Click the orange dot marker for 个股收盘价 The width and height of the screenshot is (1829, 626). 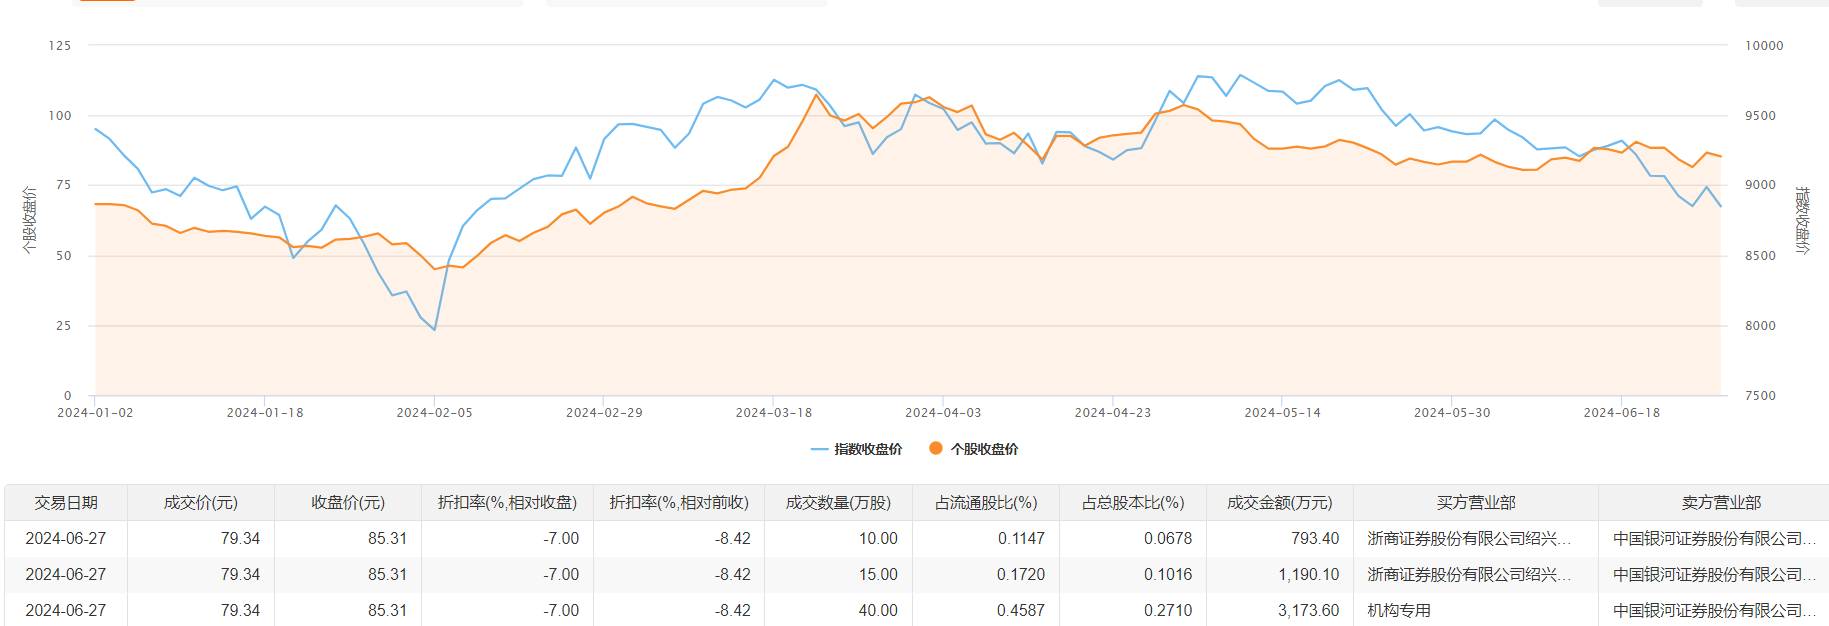tap(936, 448)
